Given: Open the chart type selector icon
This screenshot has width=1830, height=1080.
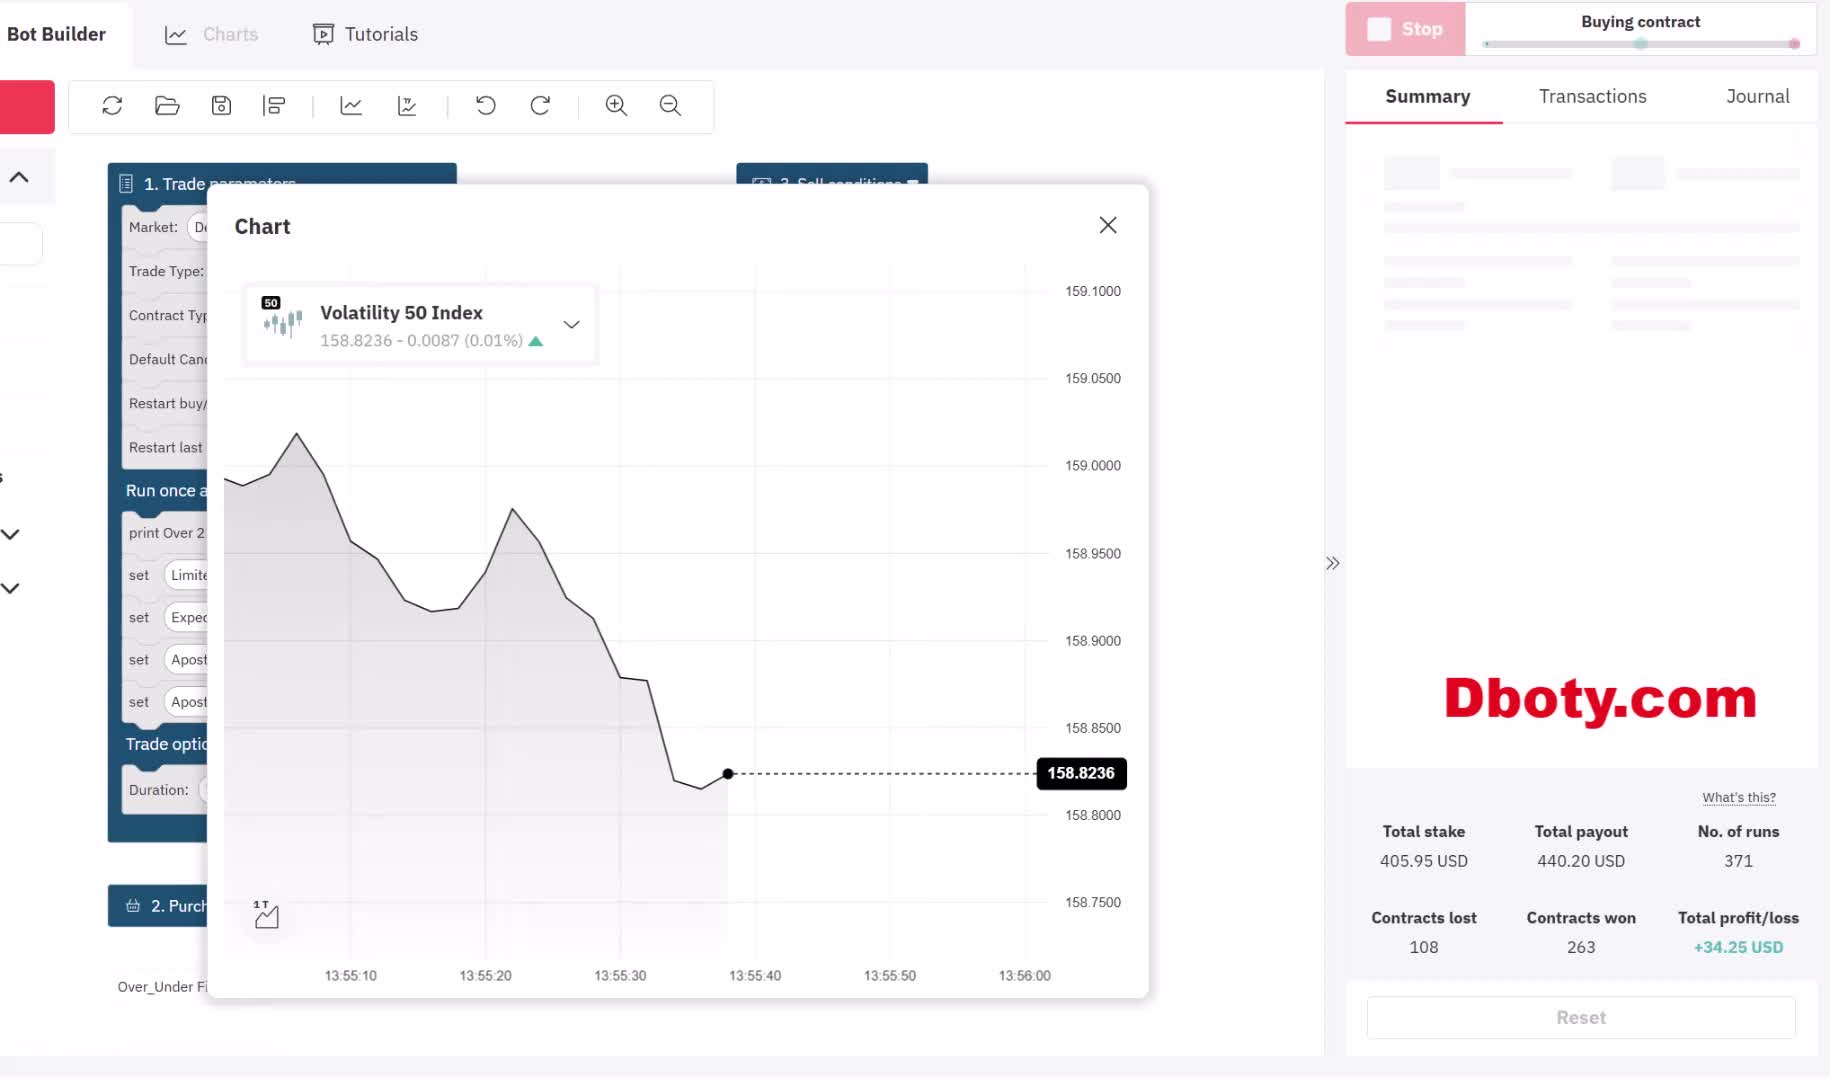Looking at the screenshot, I should pos(266,914).
